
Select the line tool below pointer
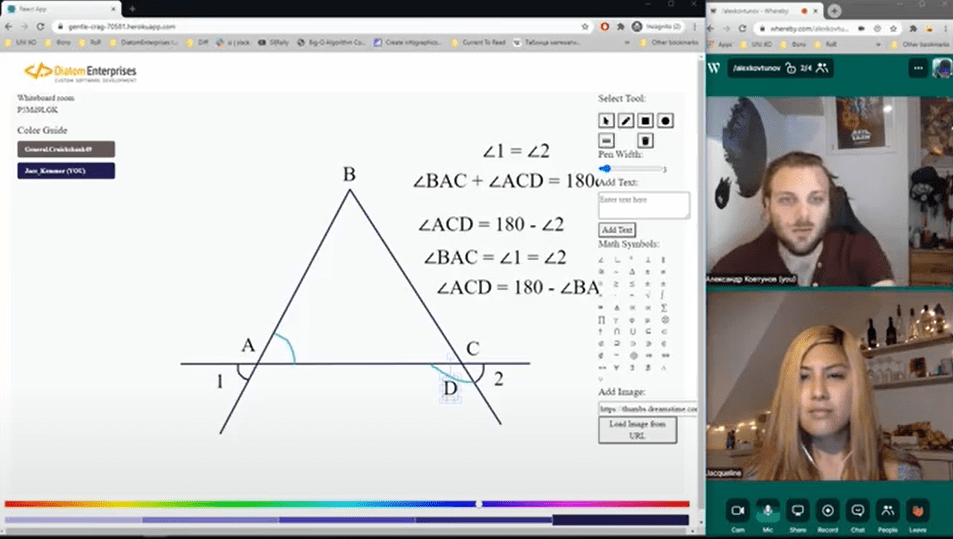606,140
